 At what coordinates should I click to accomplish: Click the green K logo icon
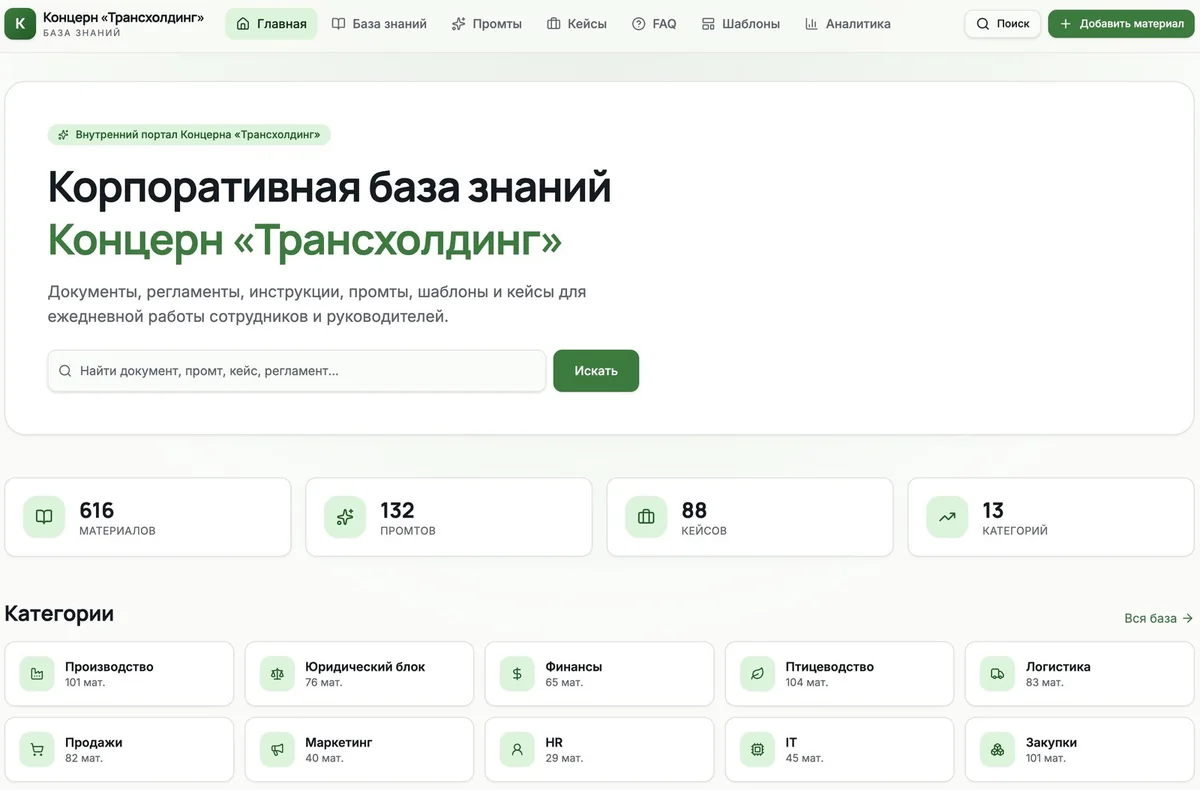(x=20, y=23)
